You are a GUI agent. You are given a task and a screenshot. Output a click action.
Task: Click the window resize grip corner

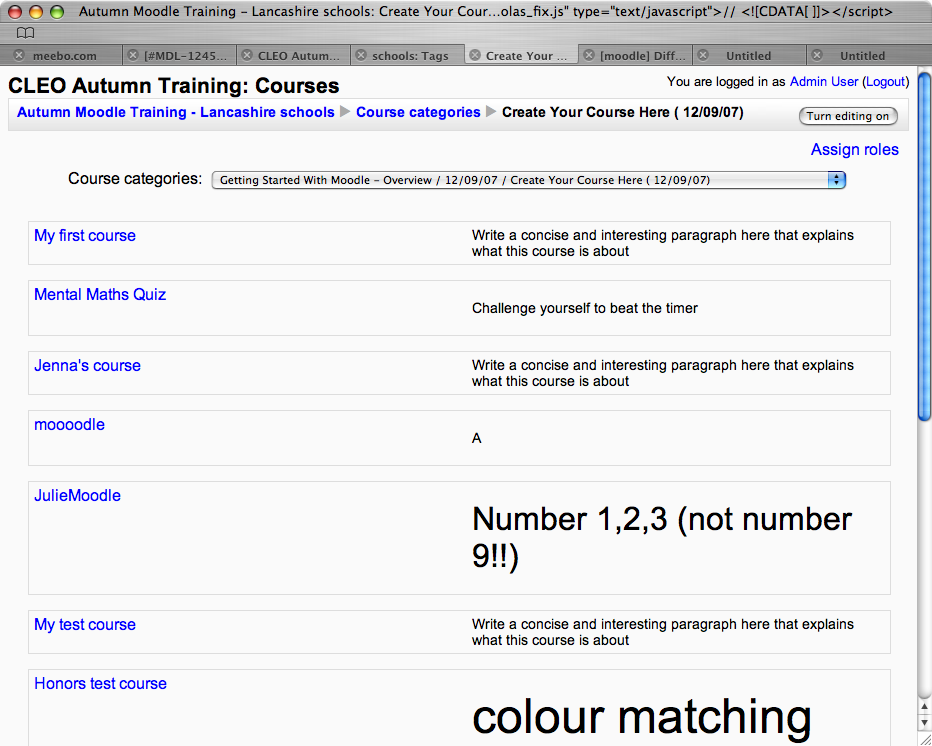pyautogui.click(x=924, y=738)
